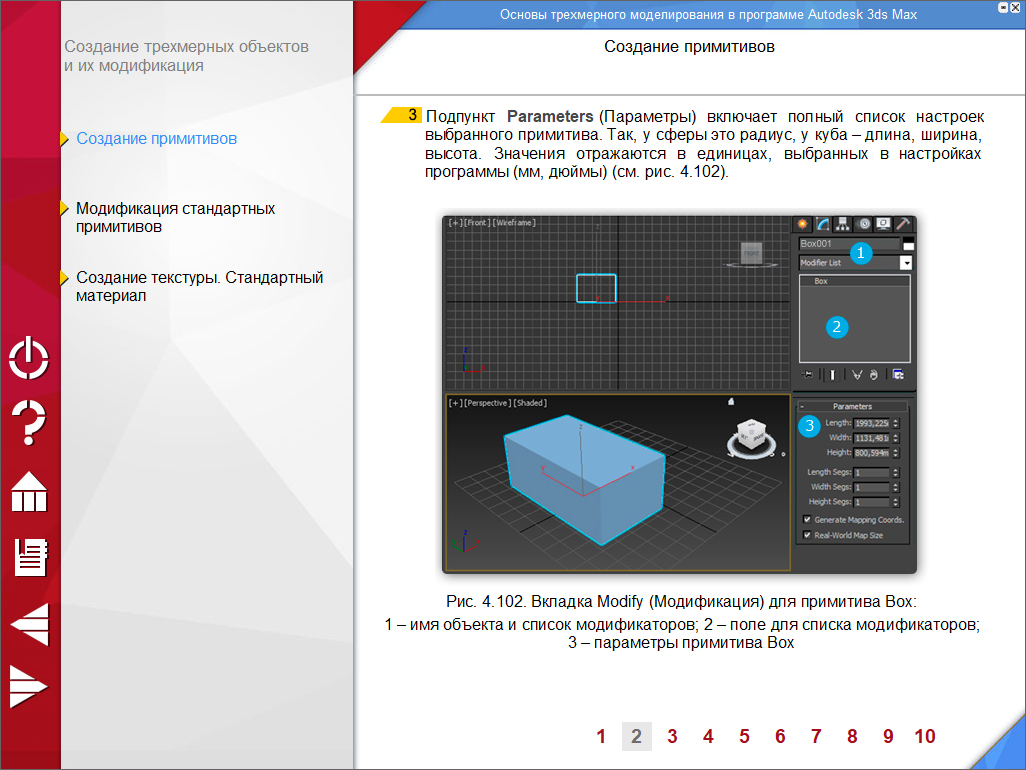Select the Utilities hammer icon

coord(902,224)
